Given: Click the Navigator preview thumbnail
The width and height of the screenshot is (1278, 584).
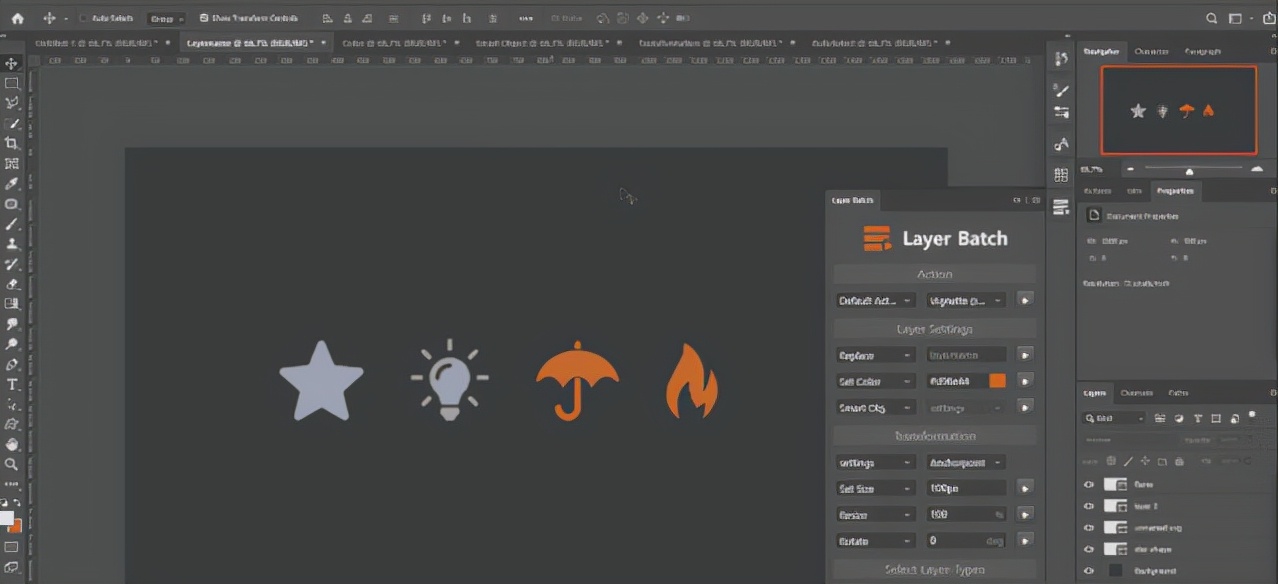Looking at the screenshot, I should coord(1179,110).
